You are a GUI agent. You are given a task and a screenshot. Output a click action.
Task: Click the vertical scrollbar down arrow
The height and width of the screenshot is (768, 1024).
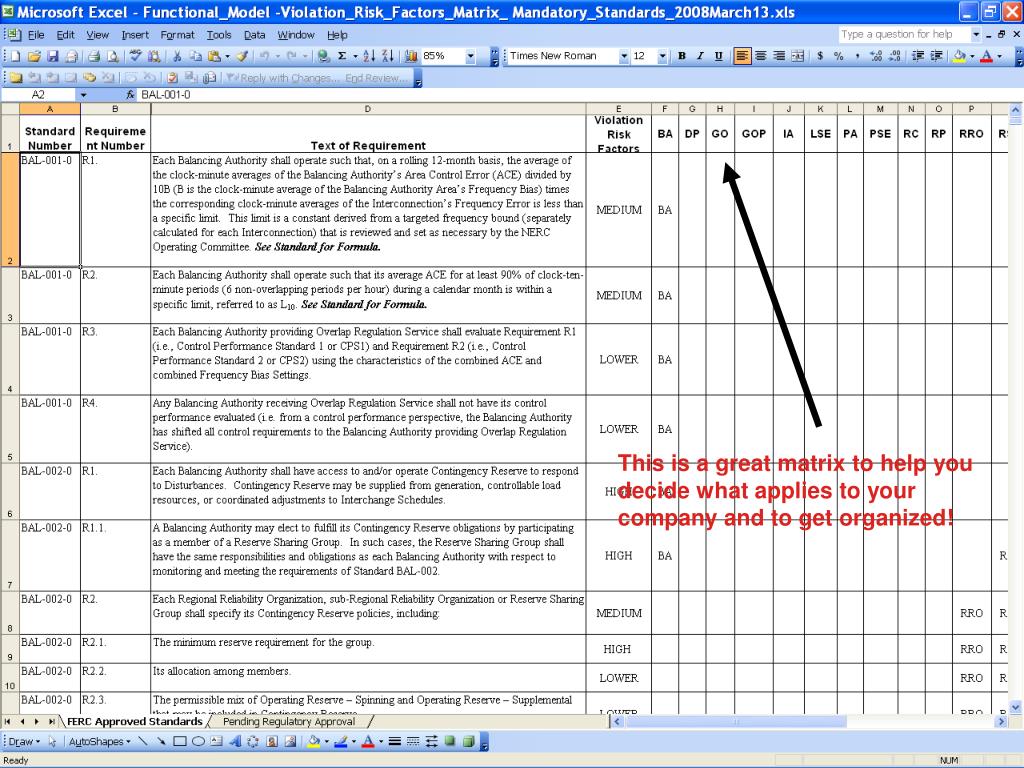(x=1015, y=707)
